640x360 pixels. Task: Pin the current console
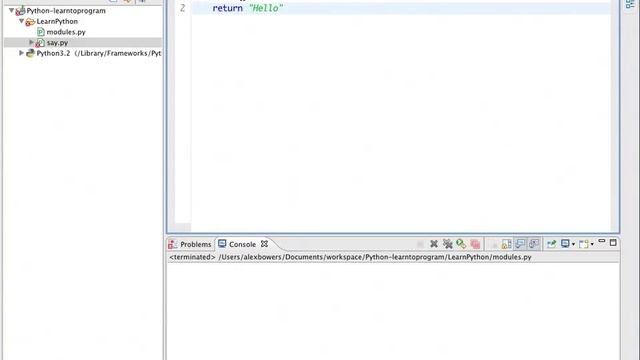pyautogui.click(x=551, y=244)
